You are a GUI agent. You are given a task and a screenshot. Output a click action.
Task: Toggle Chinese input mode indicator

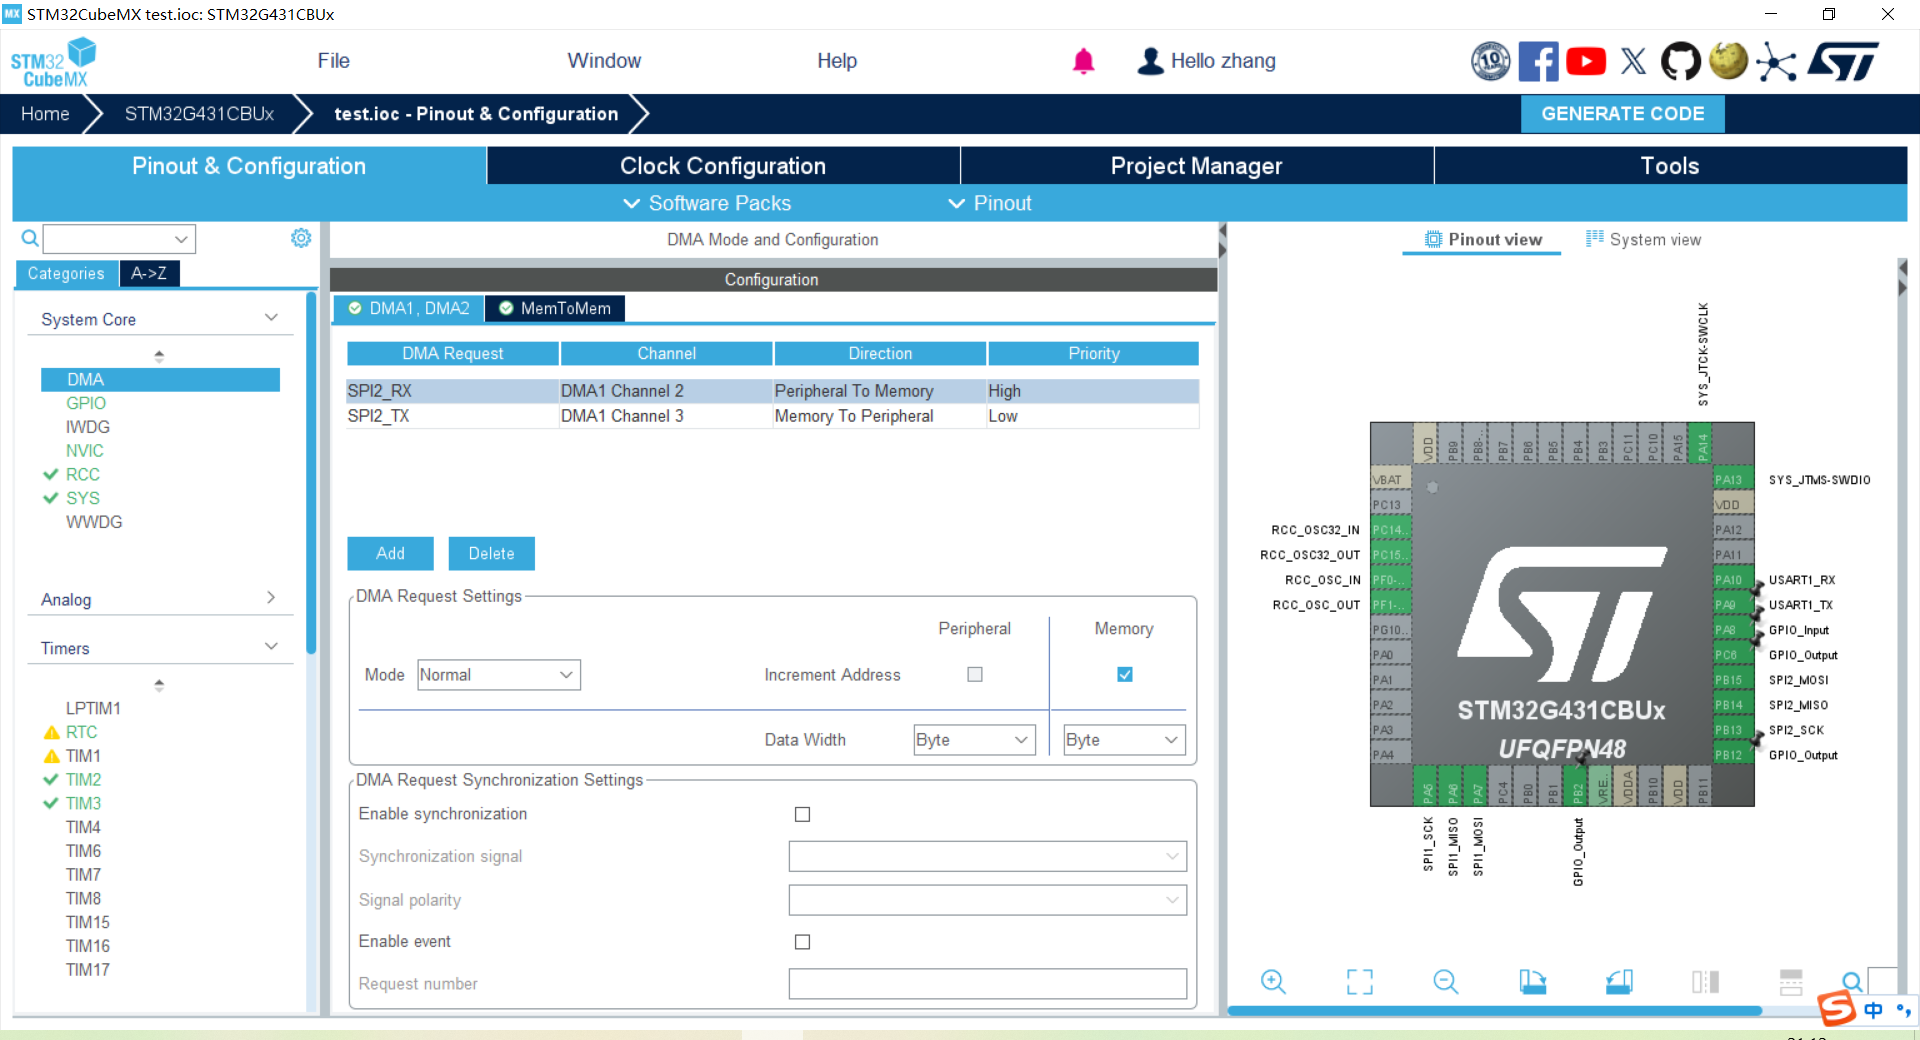coord(1874,1010)
